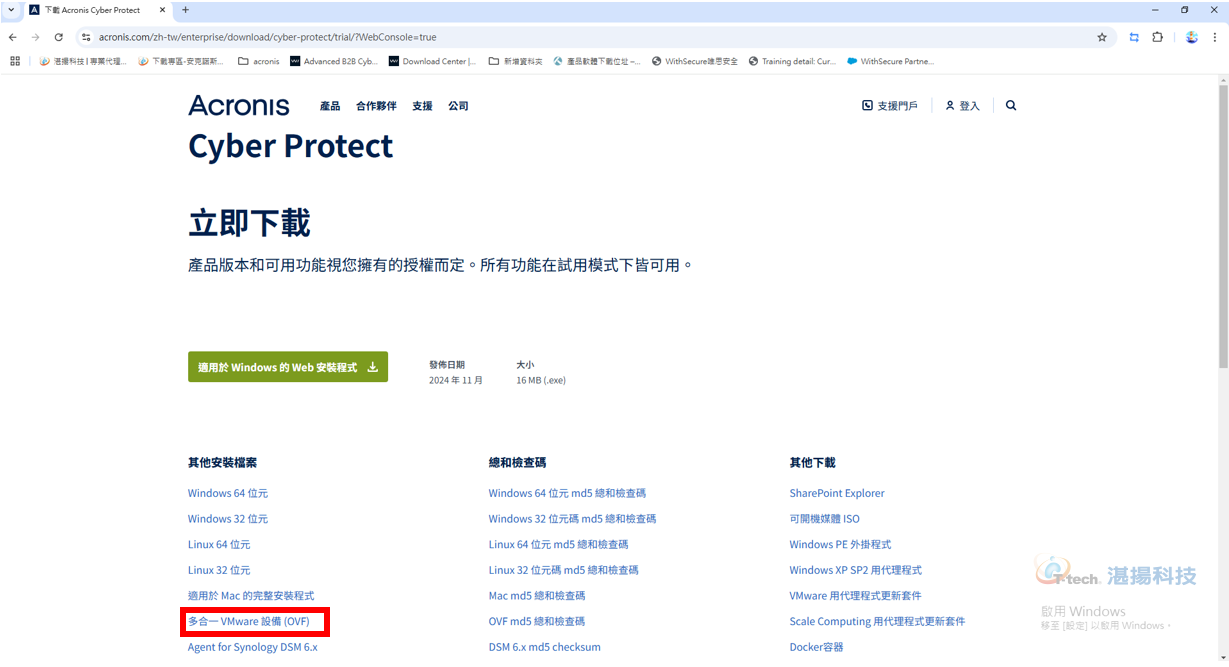Click the 16 MB (.exe) size text

pyautogui.click(x=541, y=381)
